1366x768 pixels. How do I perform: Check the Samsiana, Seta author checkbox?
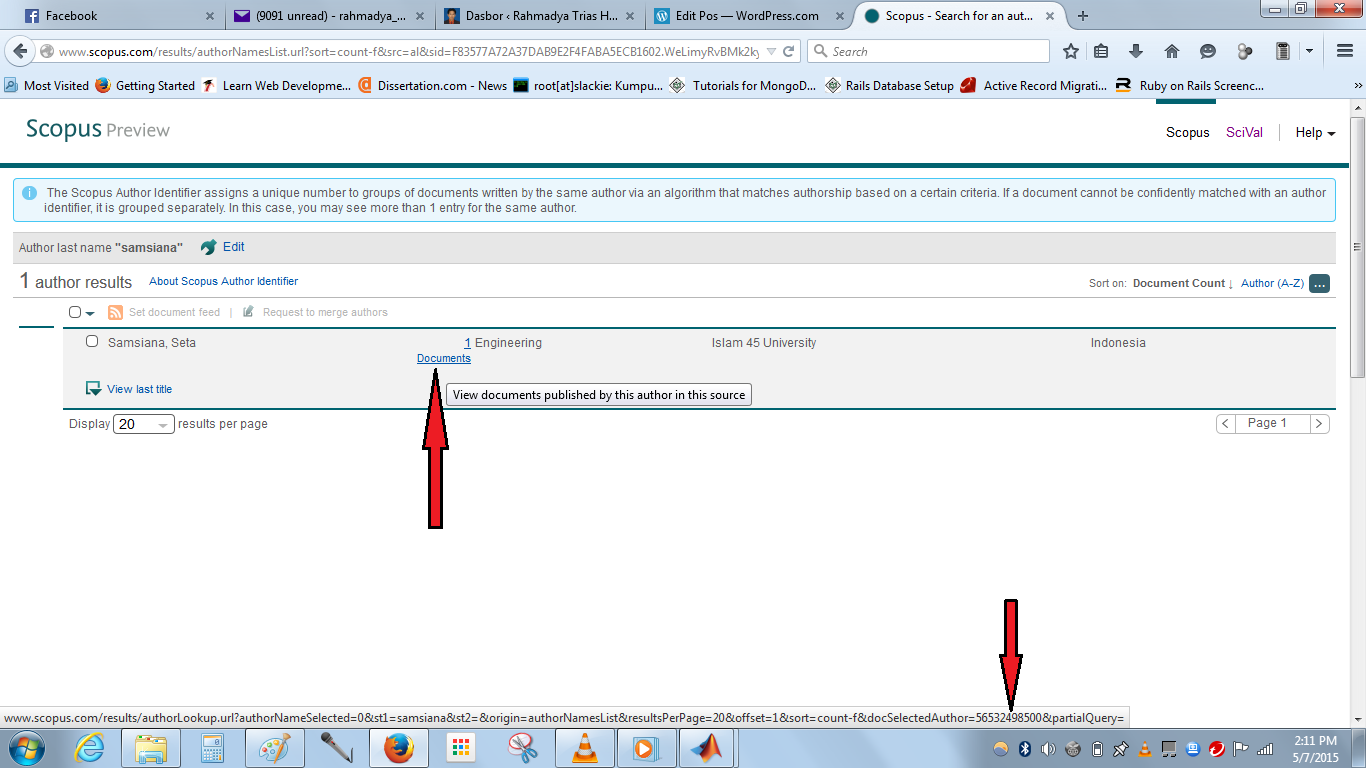point(92,342)
